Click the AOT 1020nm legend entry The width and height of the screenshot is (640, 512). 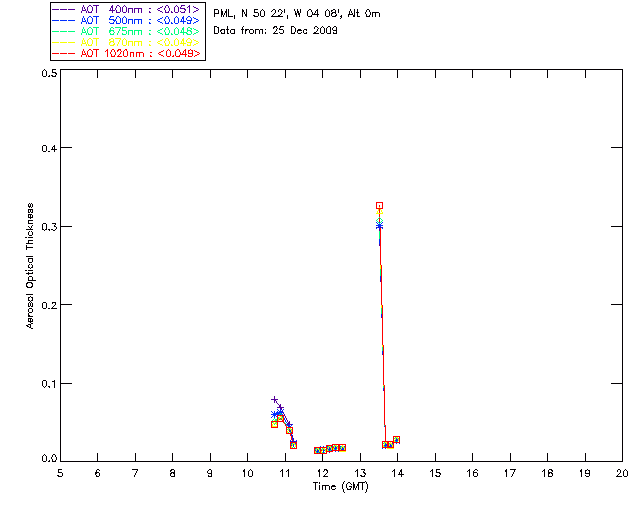(x=127, y=53)
